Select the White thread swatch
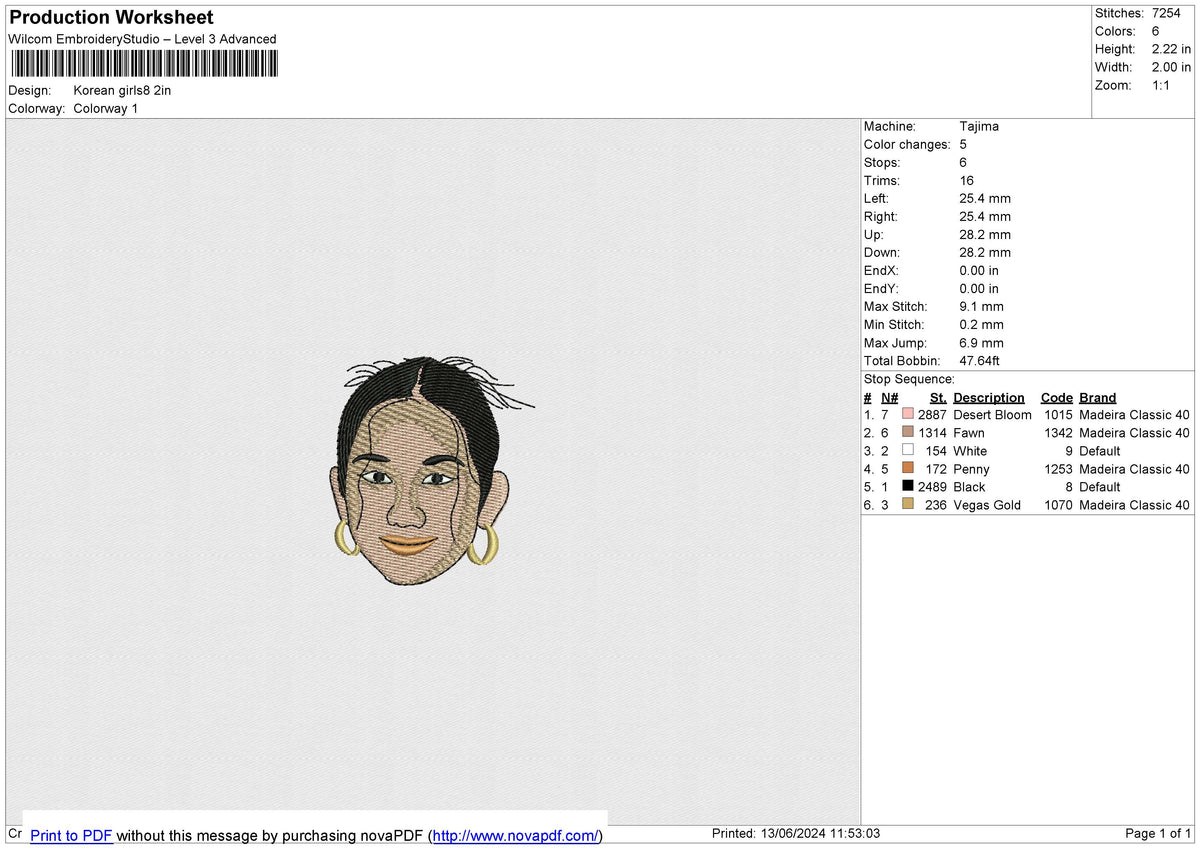This screenshot has height=848, width=1200. tap(908, 450)
